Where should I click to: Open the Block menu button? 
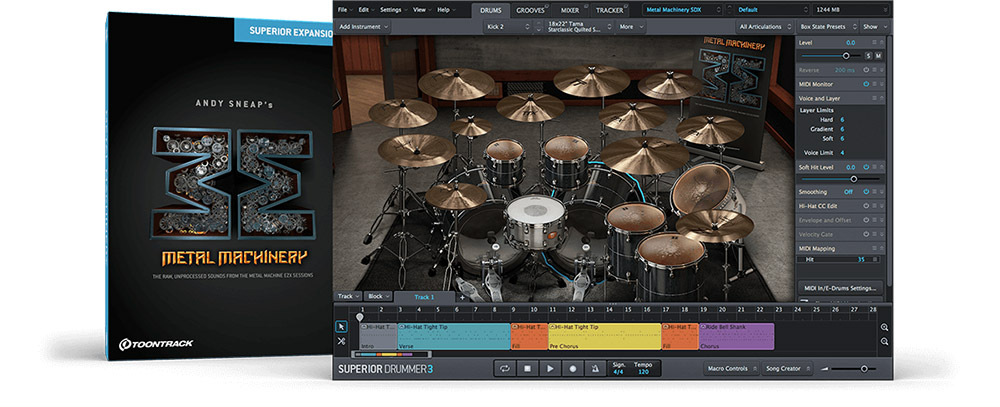(x=379, y=297)
